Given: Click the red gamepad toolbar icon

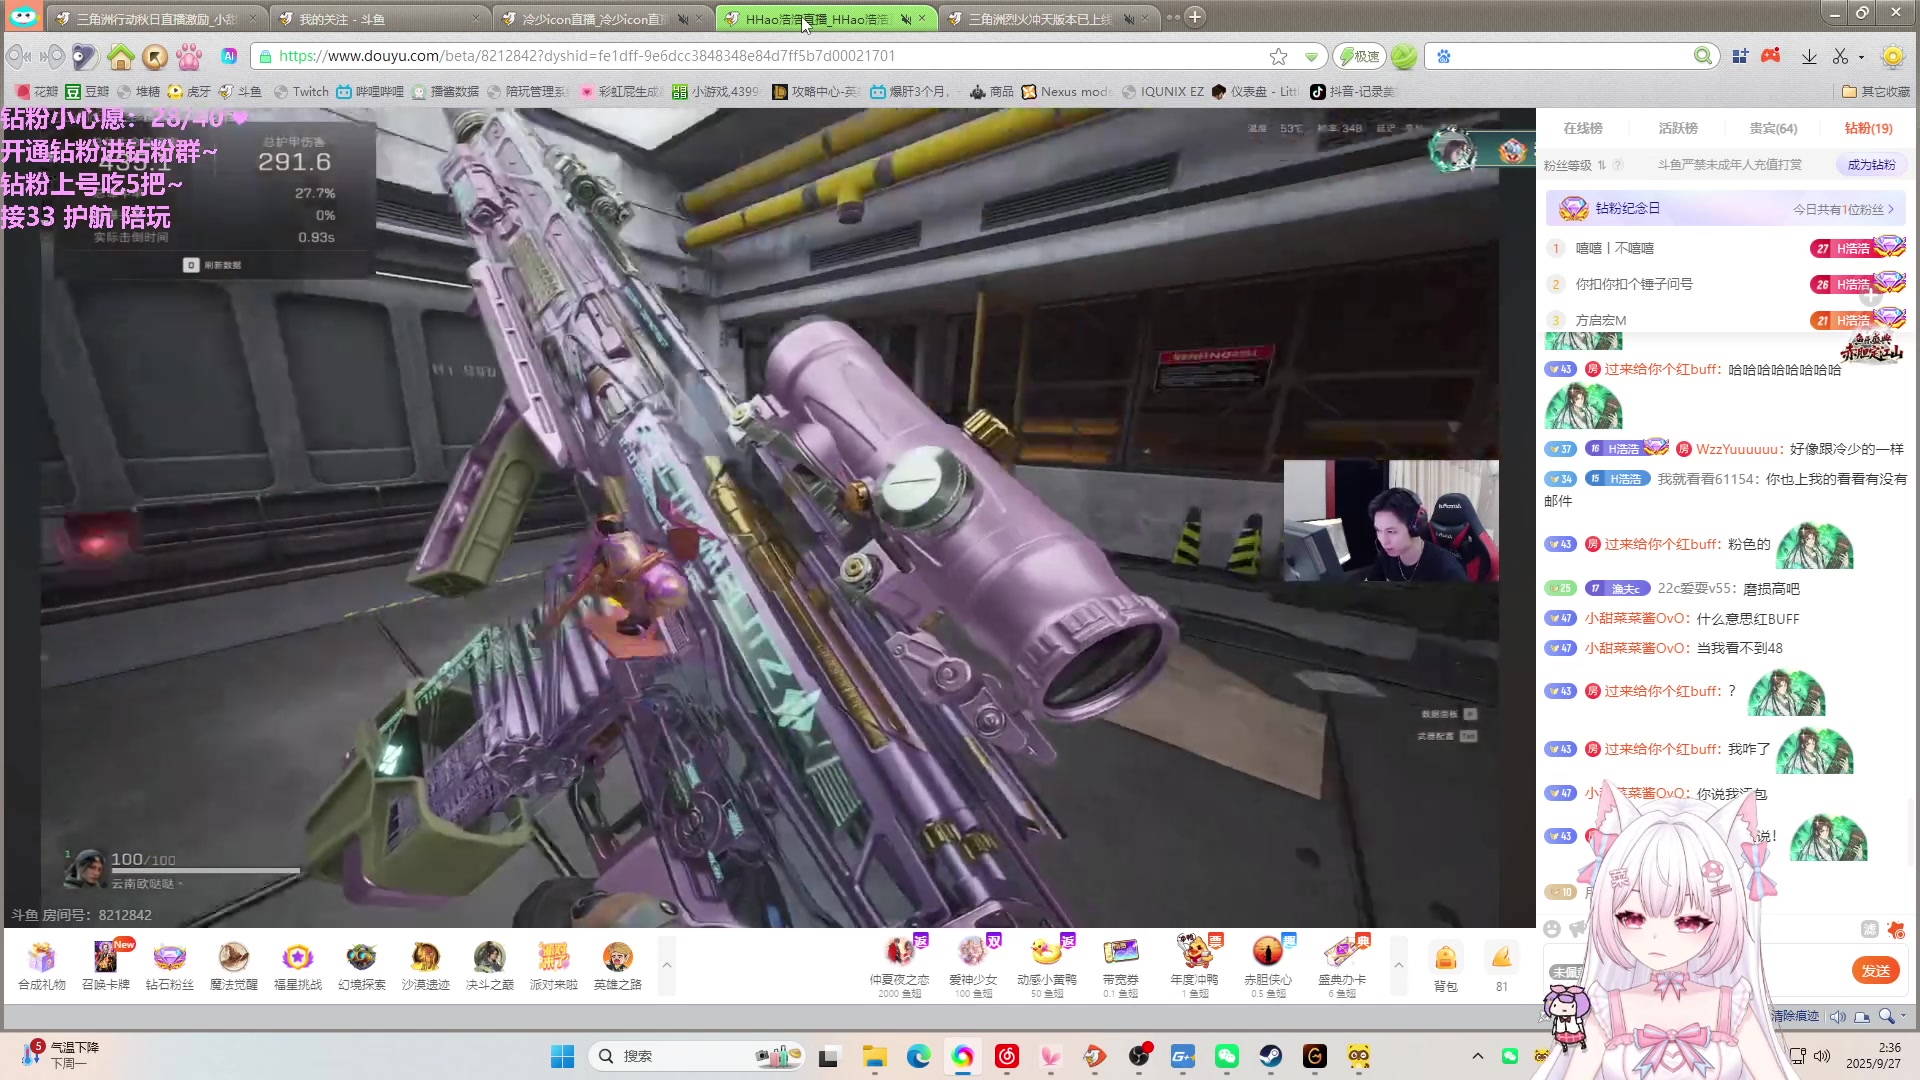Looking at the screenshot, I should click(1771, 56).
